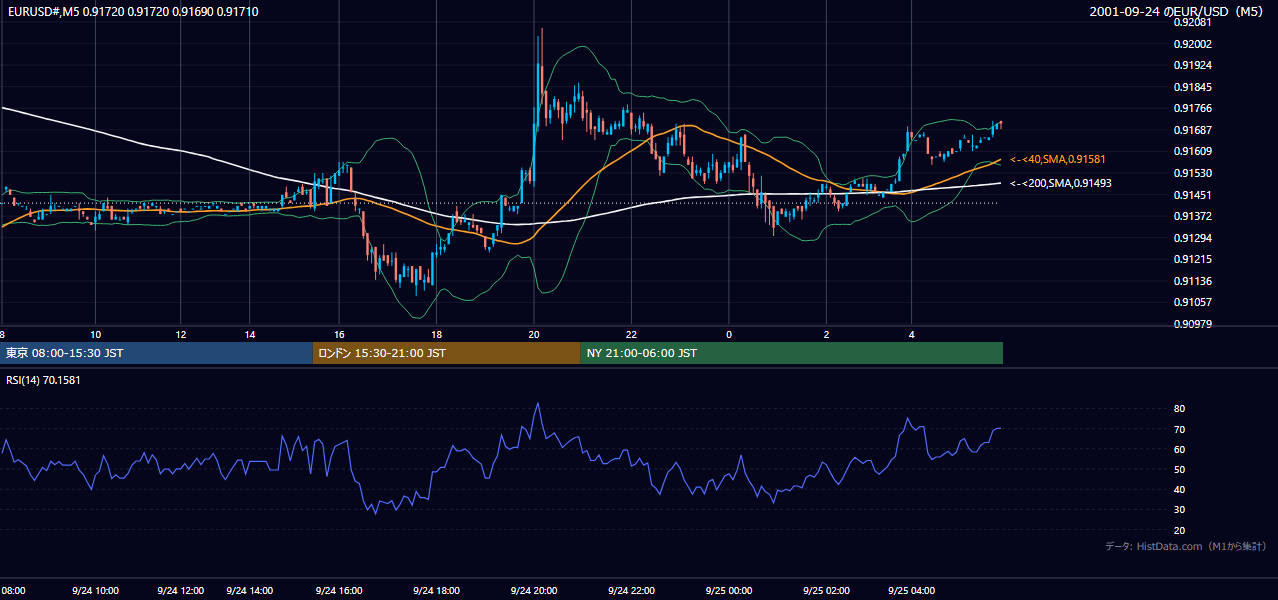1278x600 pixels.
Task: Select the NY 21:00-06:00 JST session bar
Action: (791, 353)
